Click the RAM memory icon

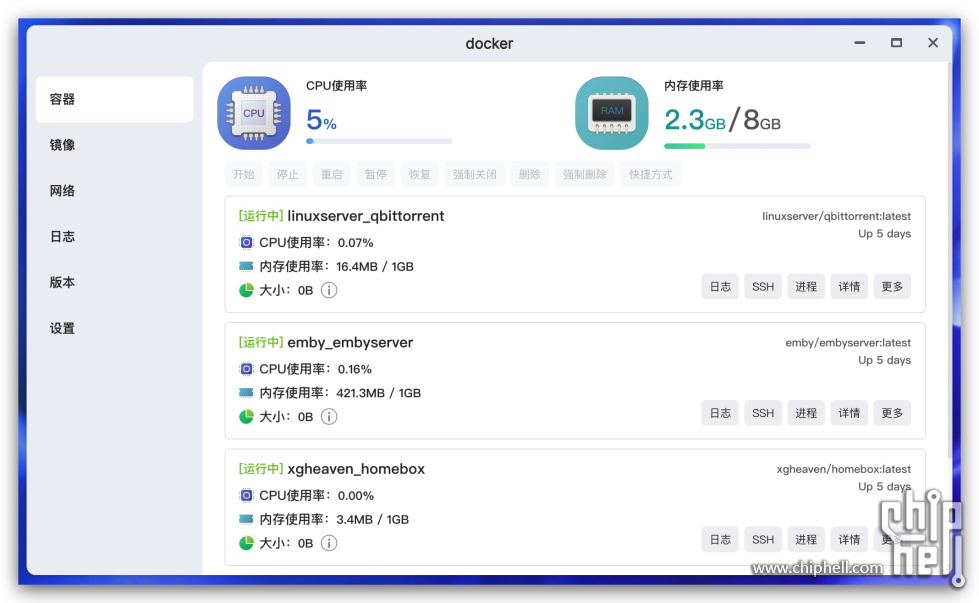pyautogui.click(x=612, y=113)
